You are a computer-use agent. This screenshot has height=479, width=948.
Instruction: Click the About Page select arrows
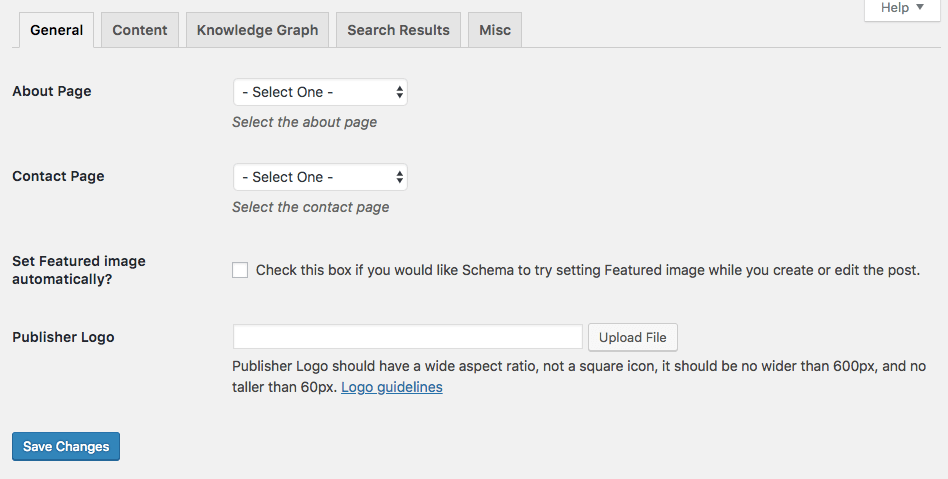[399, 92]
